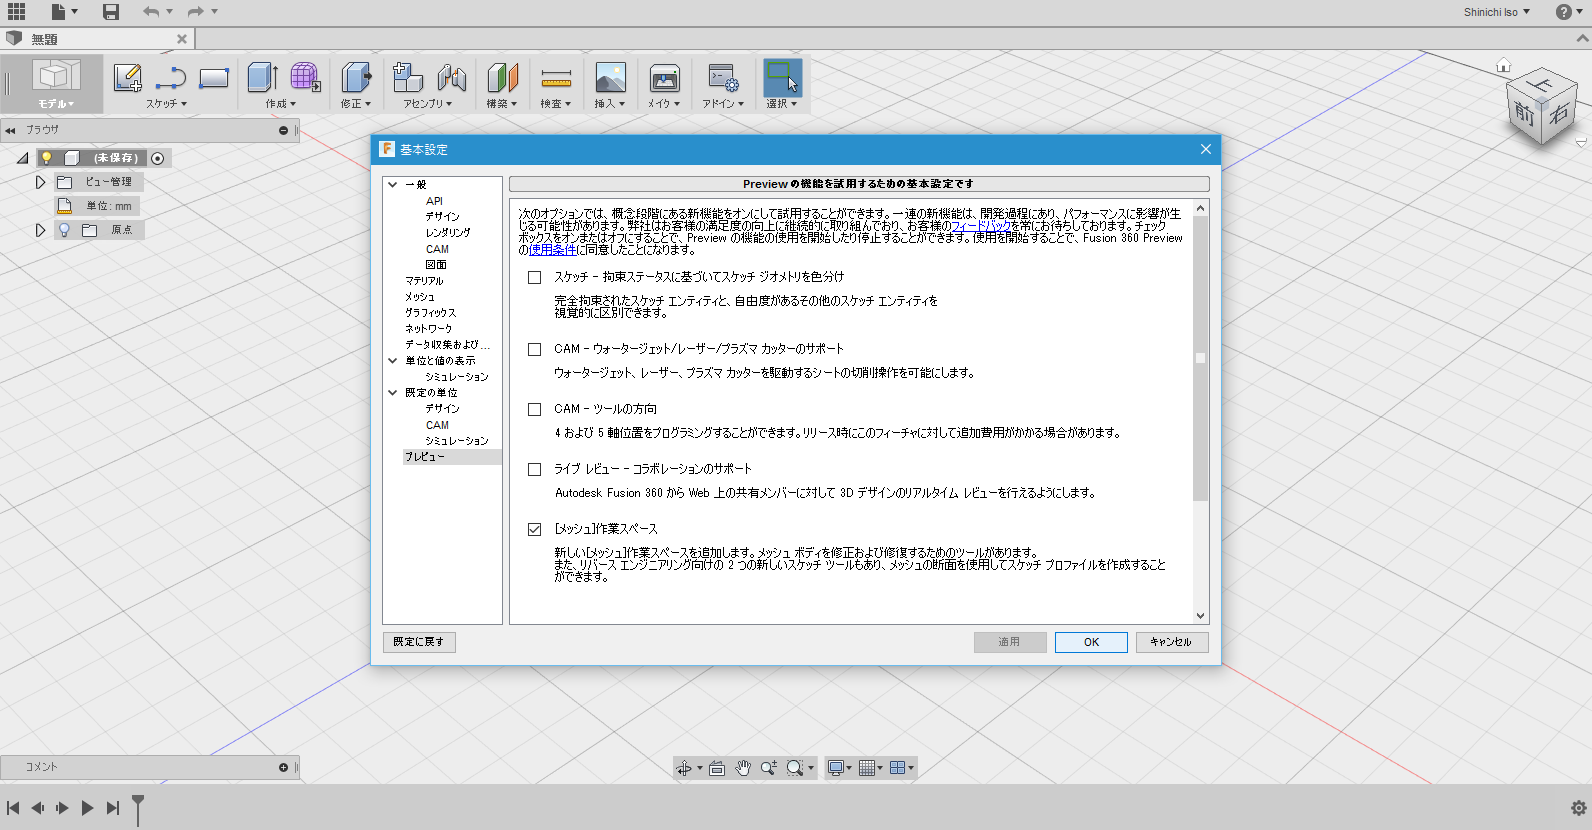Click the New Component icon in アセンブリ
The image size is (1592, 830).
pos(408,77)
